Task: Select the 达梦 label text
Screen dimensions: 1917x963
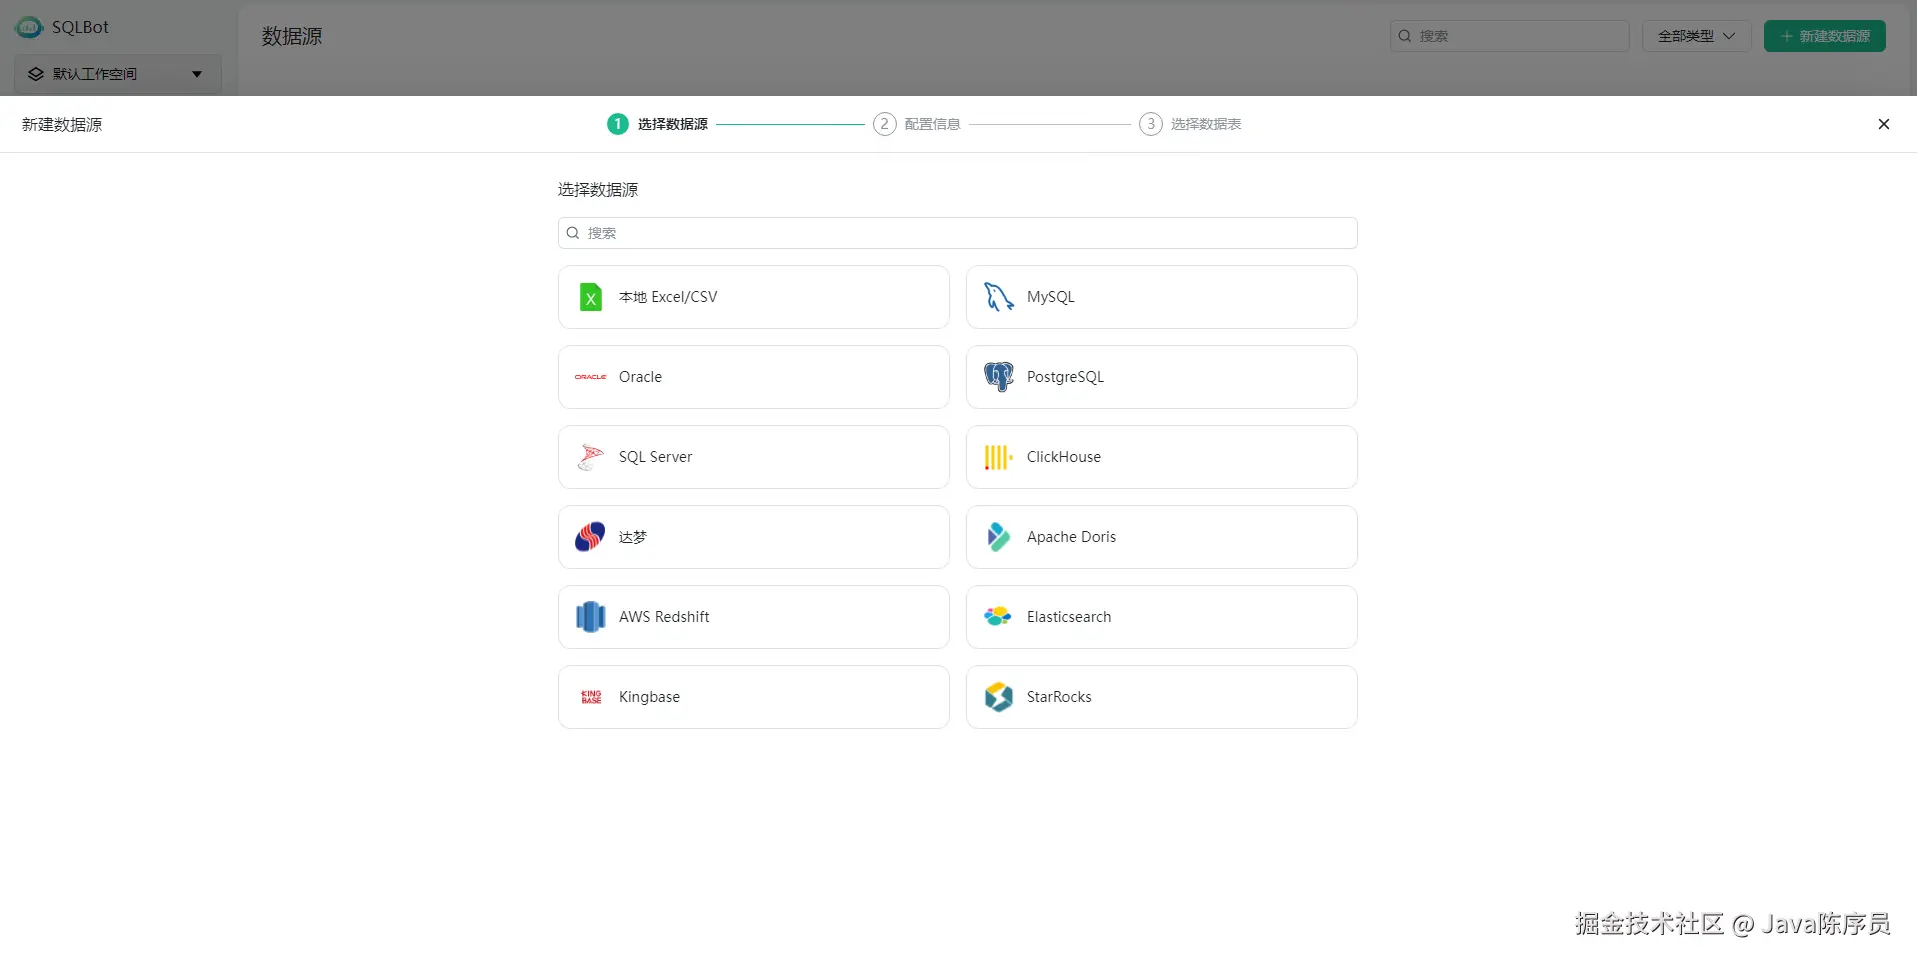Action: (633, 537)
